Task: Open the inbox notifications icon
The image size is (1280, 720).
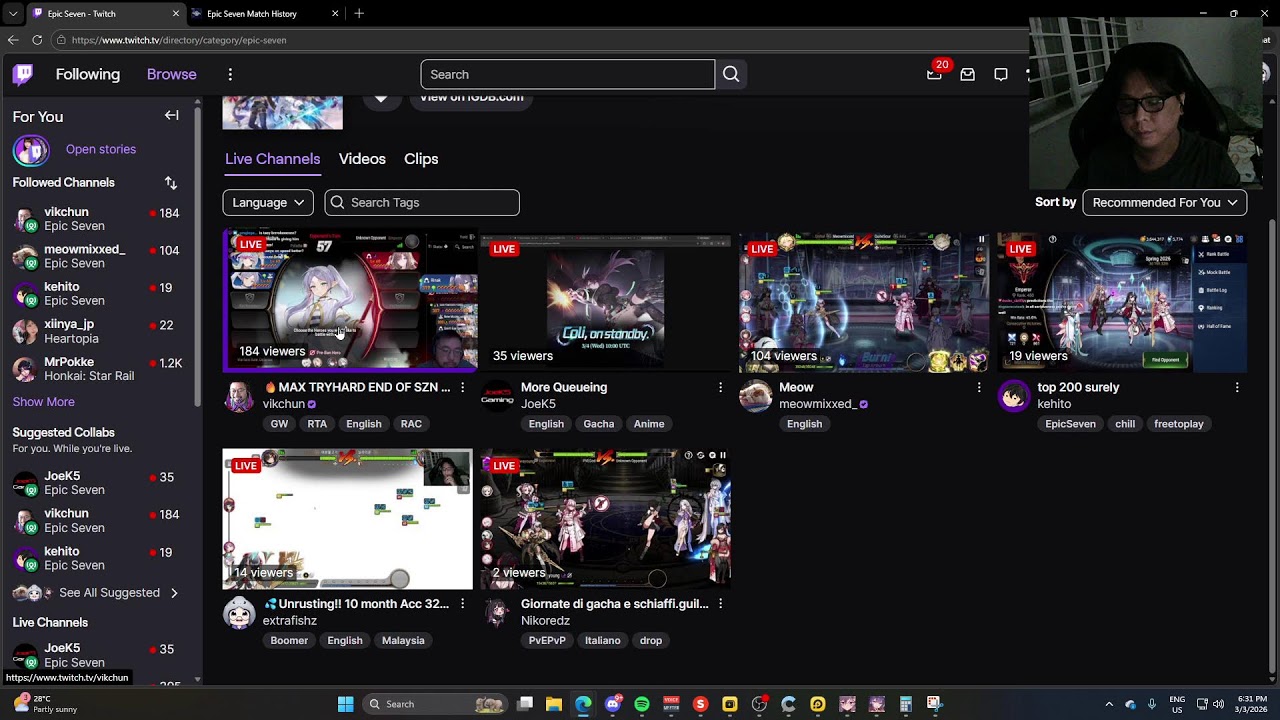Action: pos(967,74)
